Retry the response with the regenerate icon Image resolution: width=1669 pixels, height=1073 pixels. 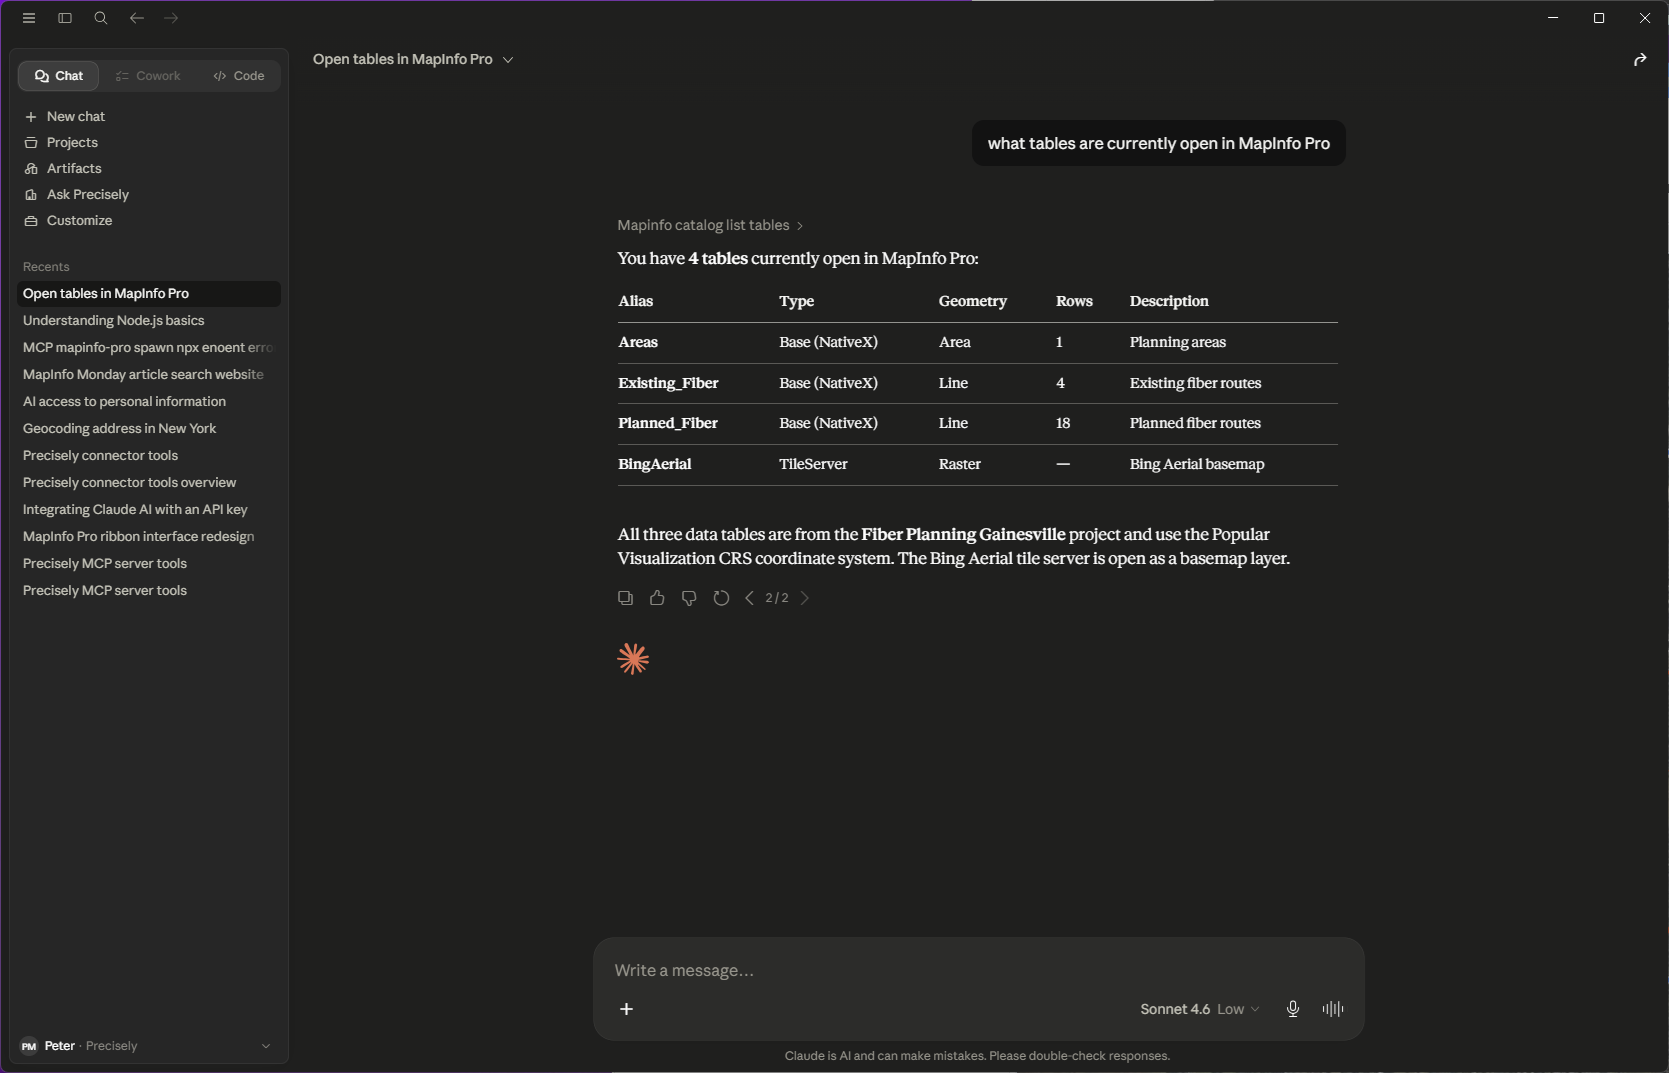coord(721,598)
